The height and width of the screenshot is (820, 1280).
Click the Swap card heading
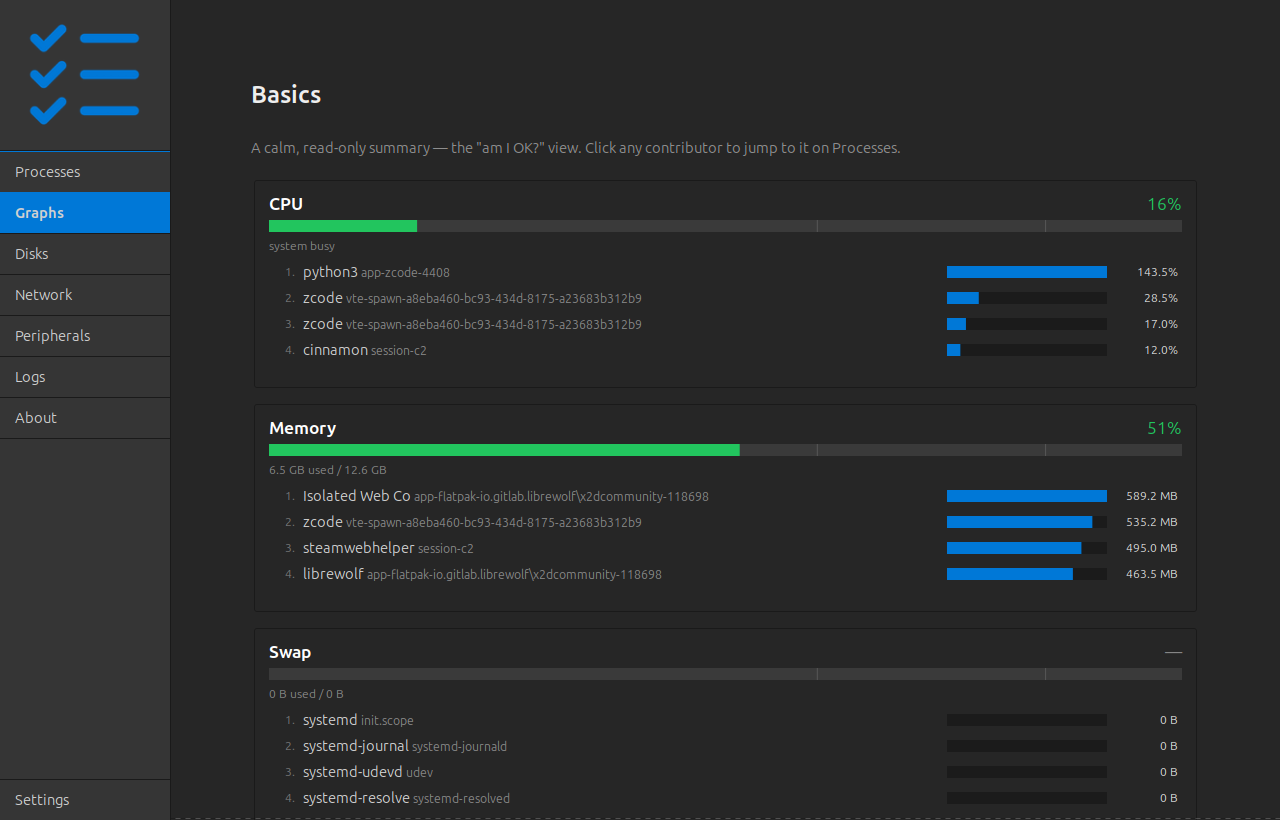coord(290,652)
